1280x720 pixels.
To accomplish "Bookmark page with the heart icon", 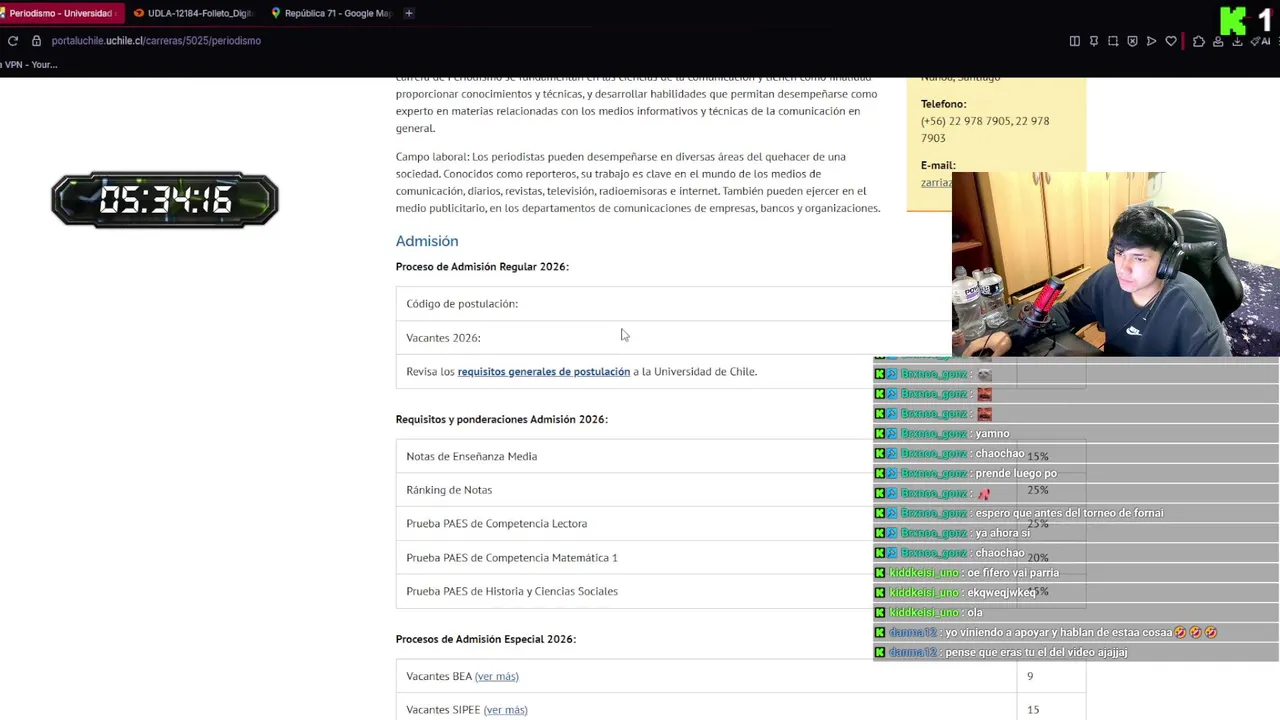I will point(1171,41).
